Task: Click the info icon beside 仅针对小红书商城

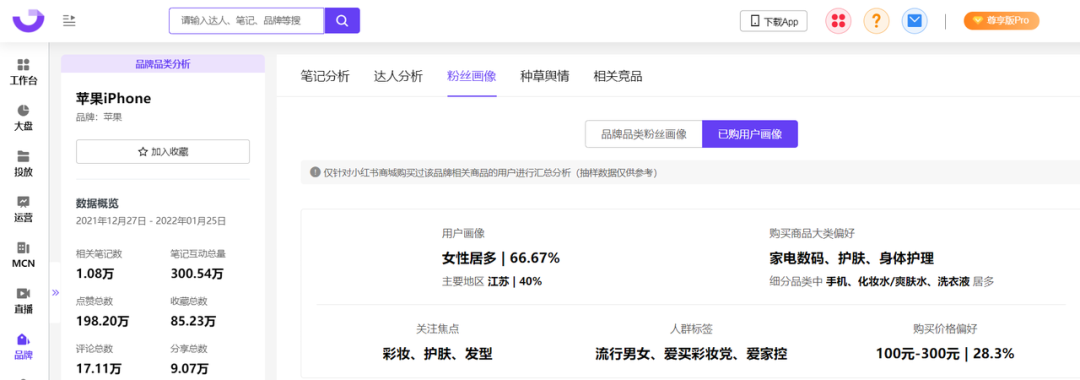Action: [315, 173]
